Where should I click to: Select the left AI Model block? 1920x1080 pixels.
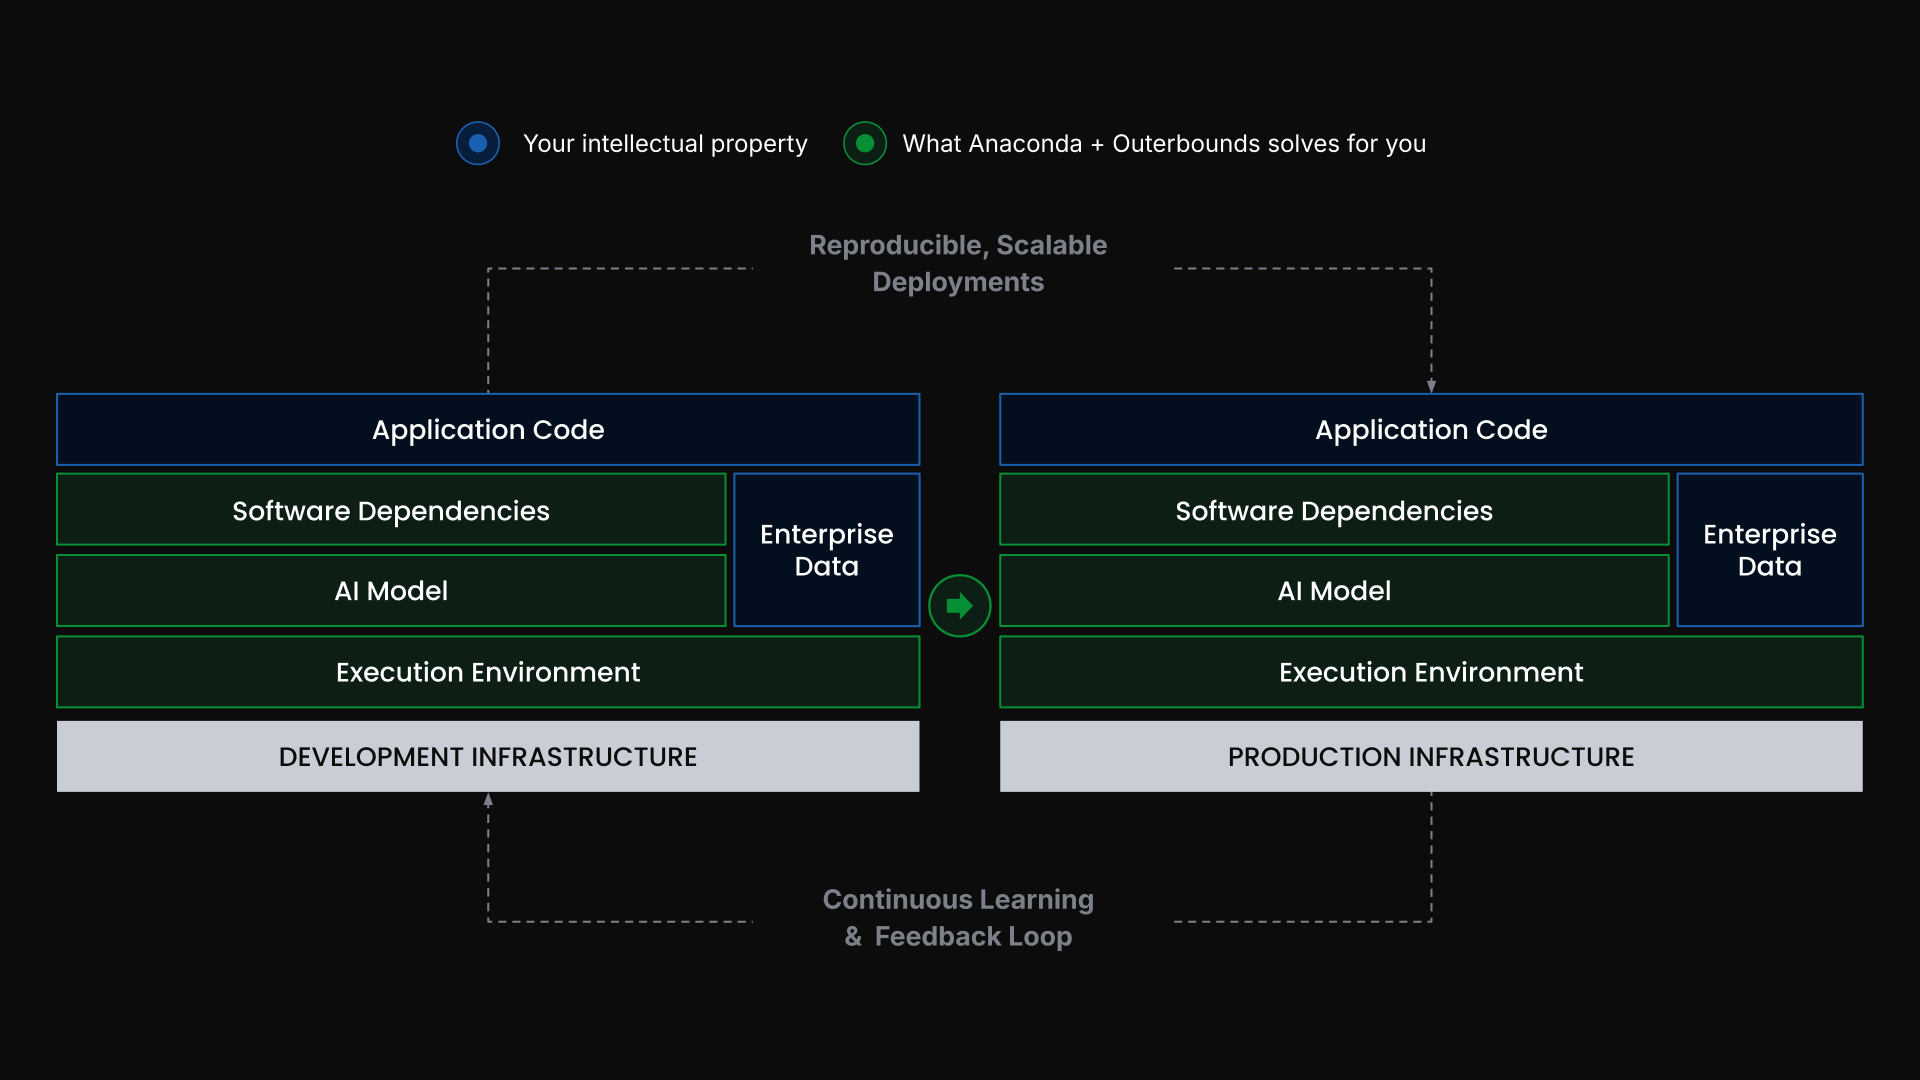point(391,591)
